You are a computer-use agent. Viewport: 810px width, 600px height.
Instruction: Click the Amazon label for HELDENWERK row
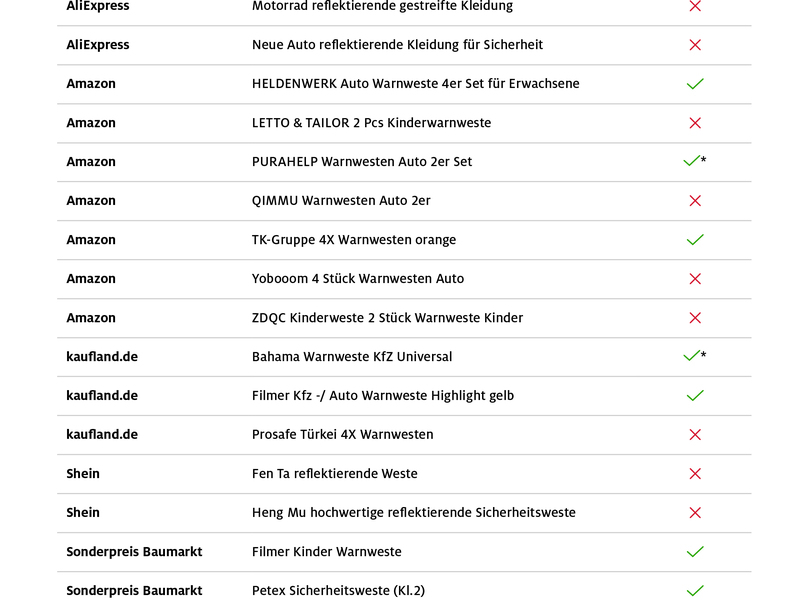point(91,84)
